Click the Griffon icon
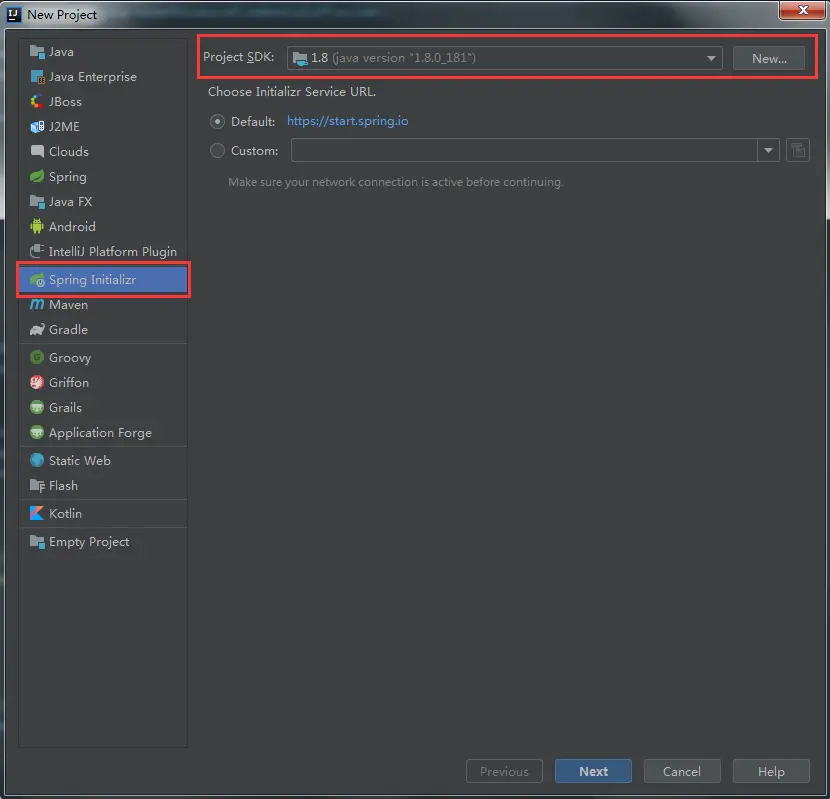830x799 pixels. tap(37, 382)
